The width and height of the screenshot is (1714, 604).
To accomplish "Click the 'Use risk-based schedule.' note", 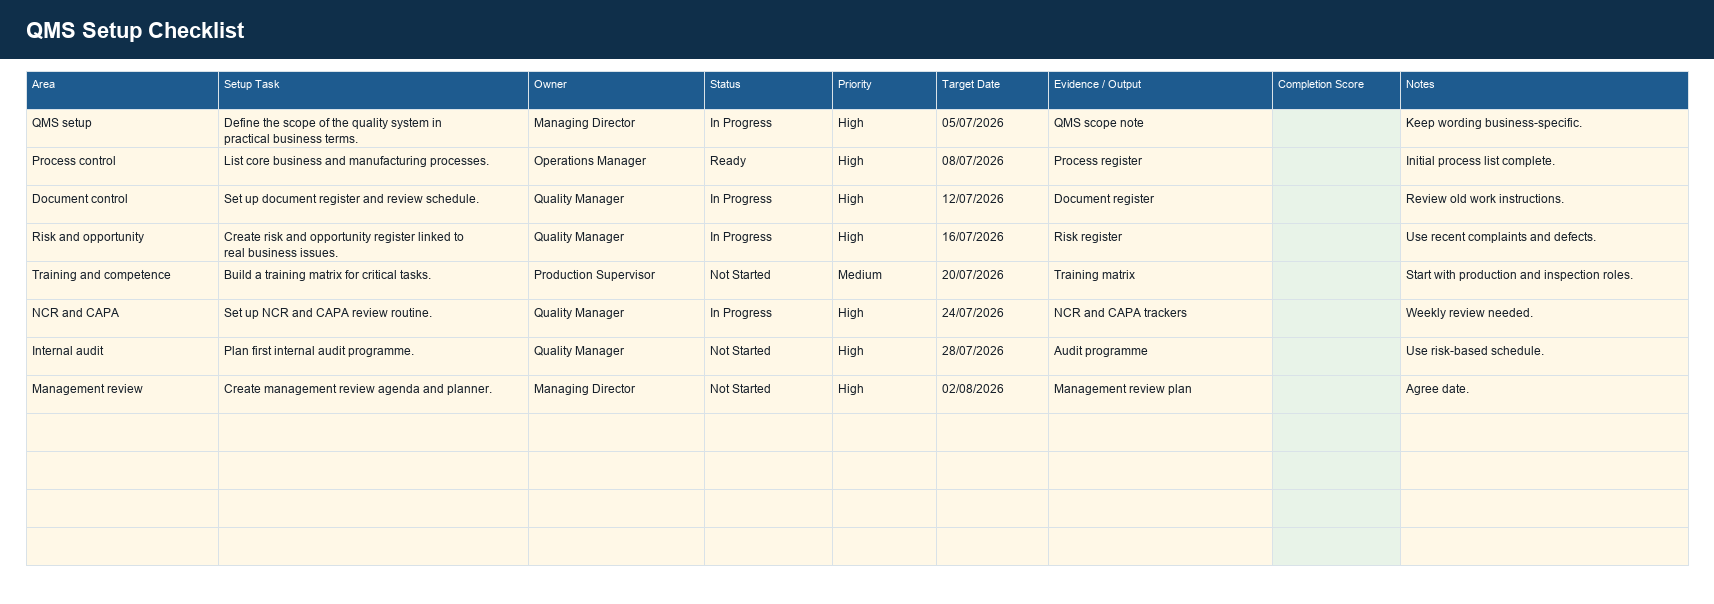I will (x=1544, y=356).
